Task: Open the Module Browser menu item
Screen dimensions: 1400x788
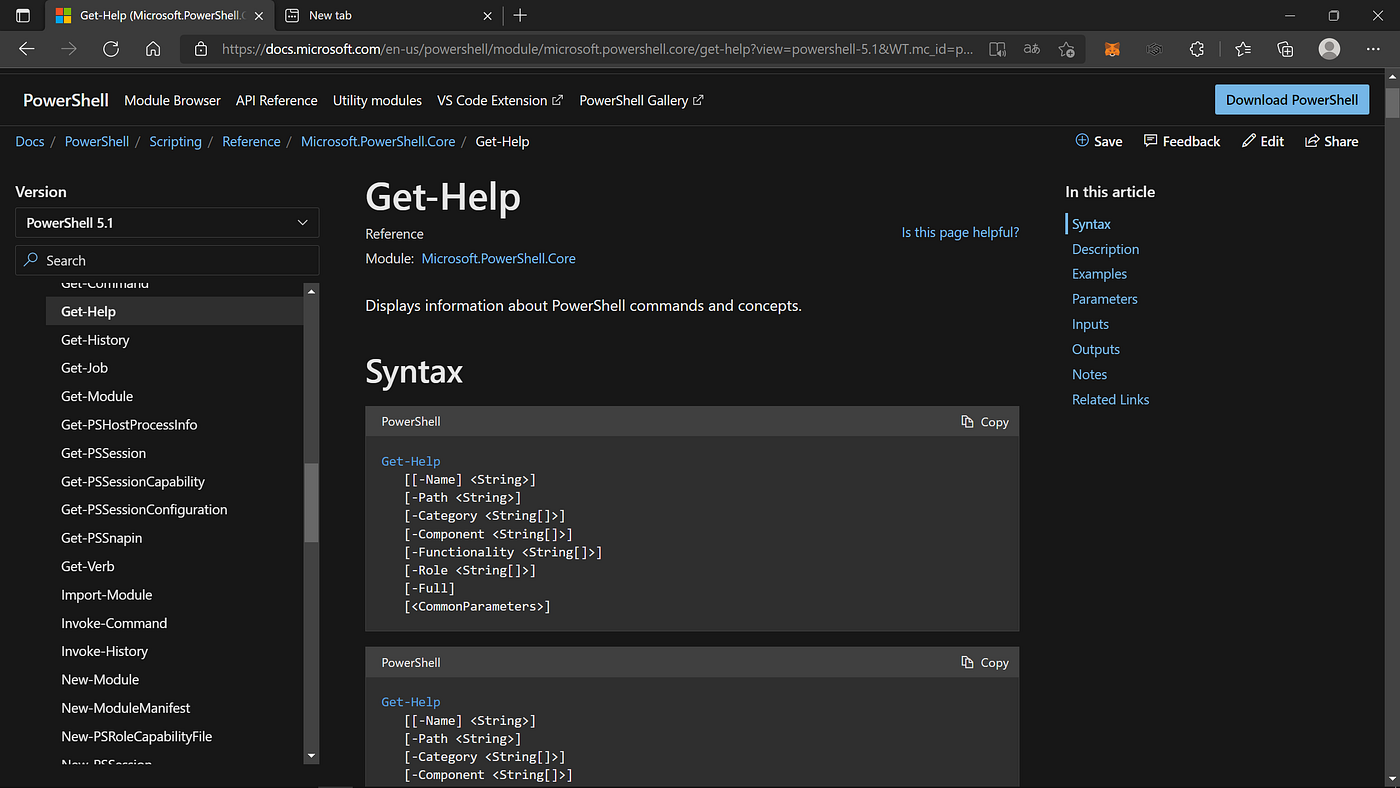Action: point(172,100)
